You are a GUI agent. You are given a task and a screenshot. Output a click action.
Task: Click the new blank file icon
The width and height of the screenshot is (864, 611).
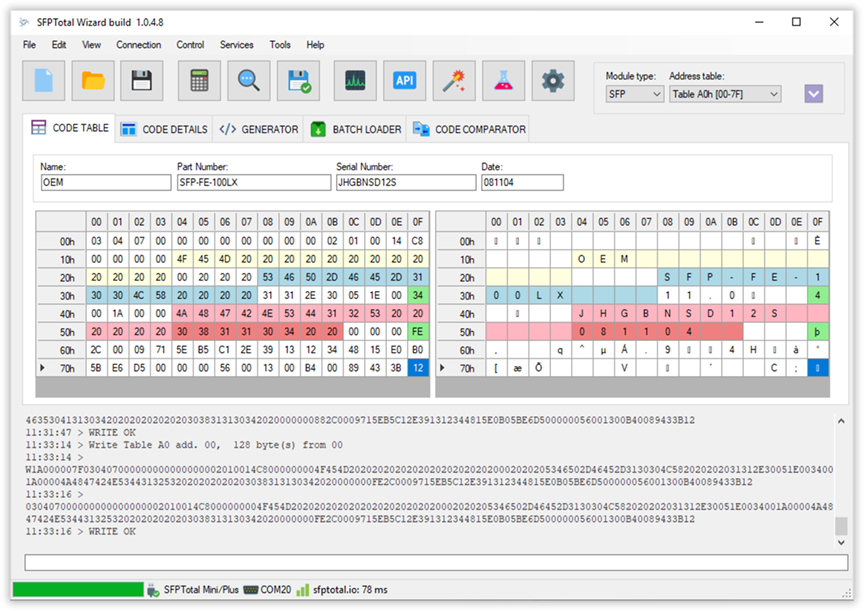tap(44, 81)
